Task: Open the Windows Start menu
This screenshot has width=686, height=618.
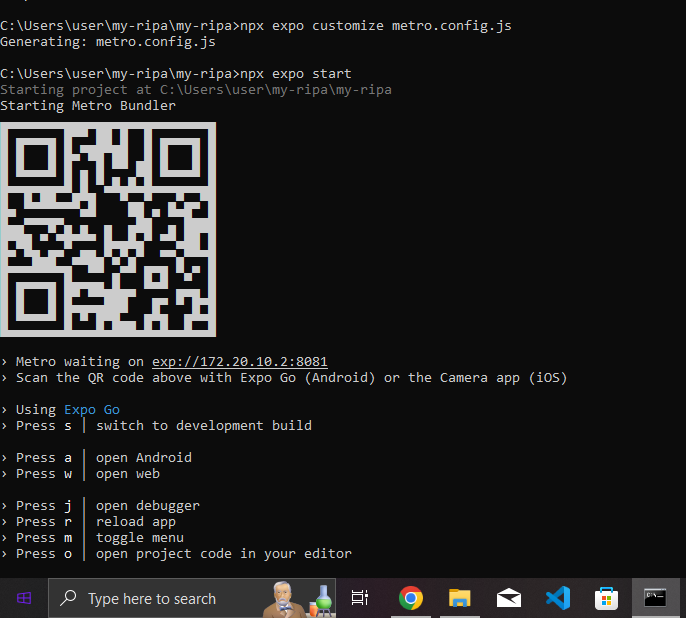Action: [24, 598]
